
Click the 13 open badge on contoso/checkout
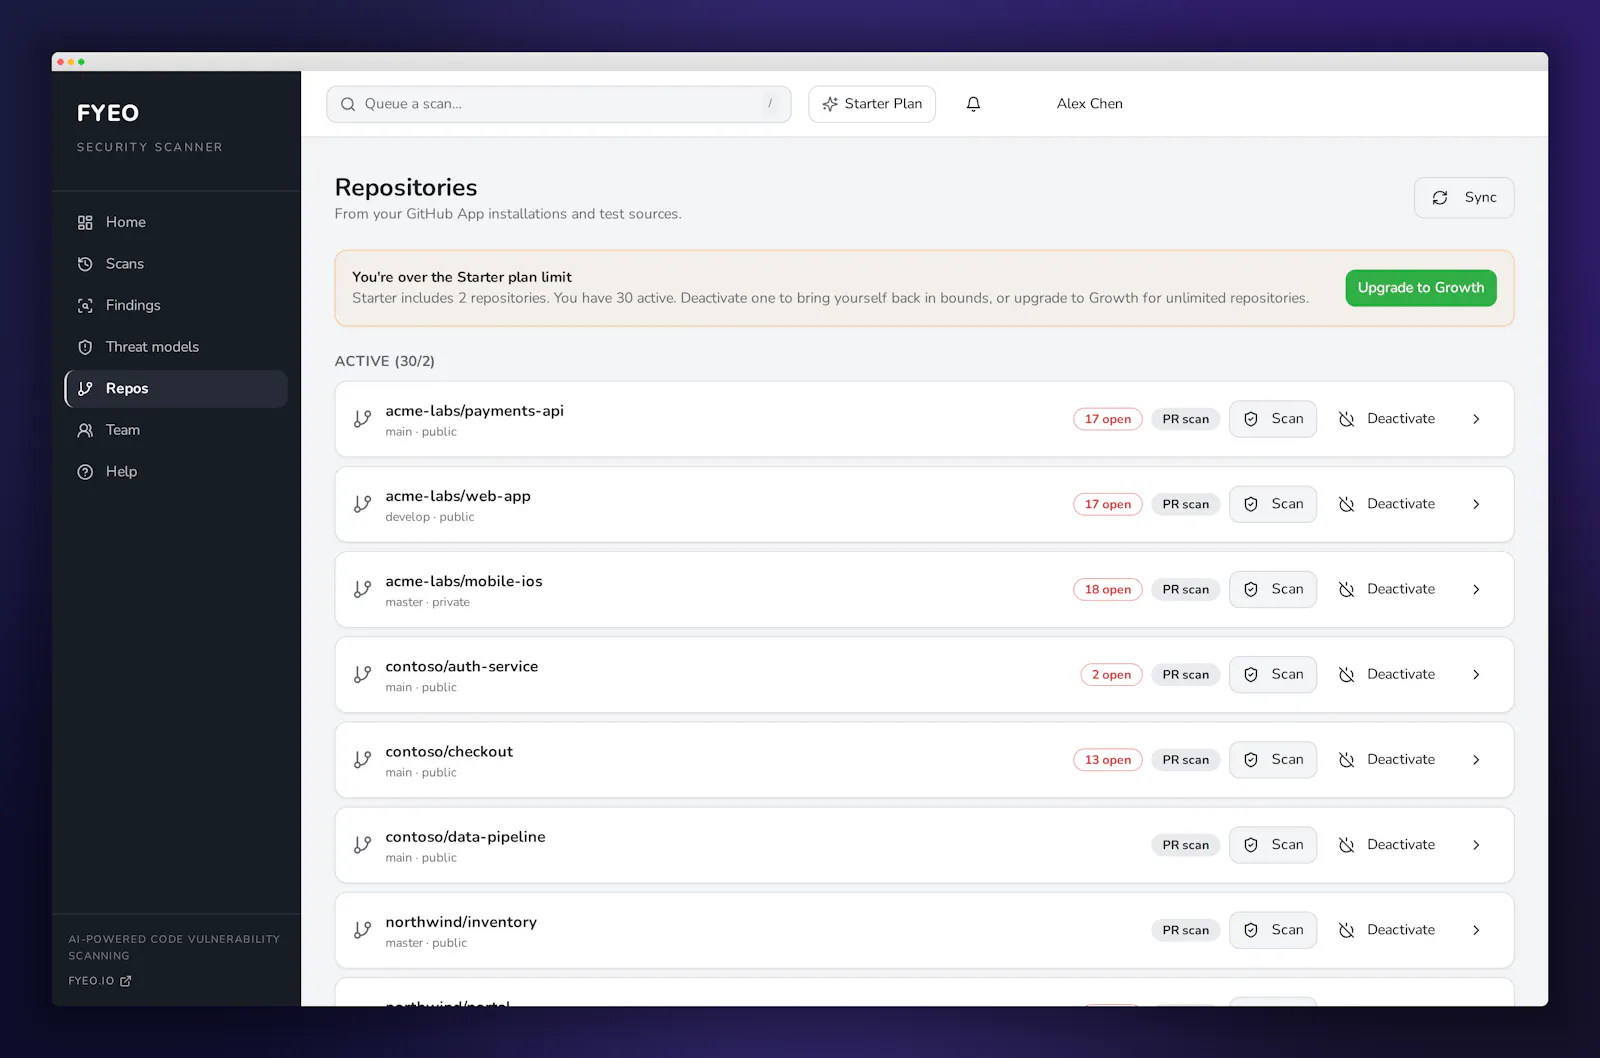[x=1108, y=760]
